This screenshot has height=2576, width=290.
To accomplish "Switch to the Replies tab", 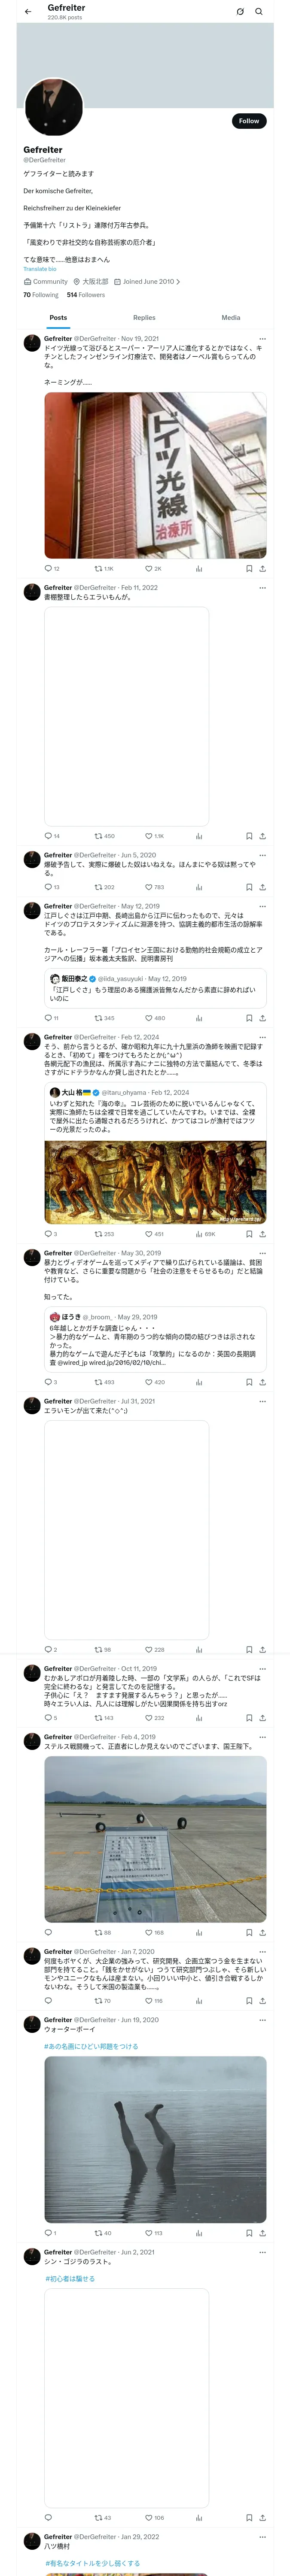I will point(144,318).
